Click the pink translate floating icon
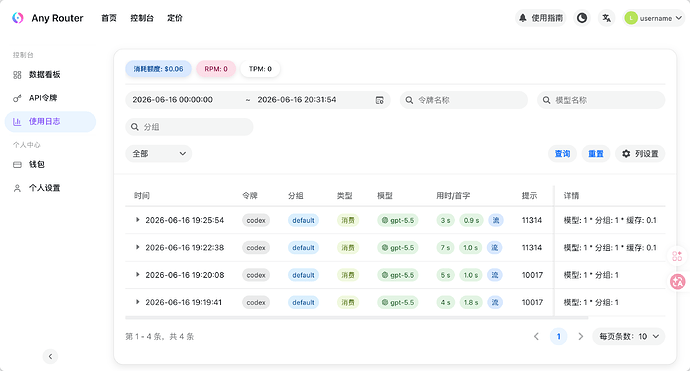 pyautogui.click(x=678, y=282)
